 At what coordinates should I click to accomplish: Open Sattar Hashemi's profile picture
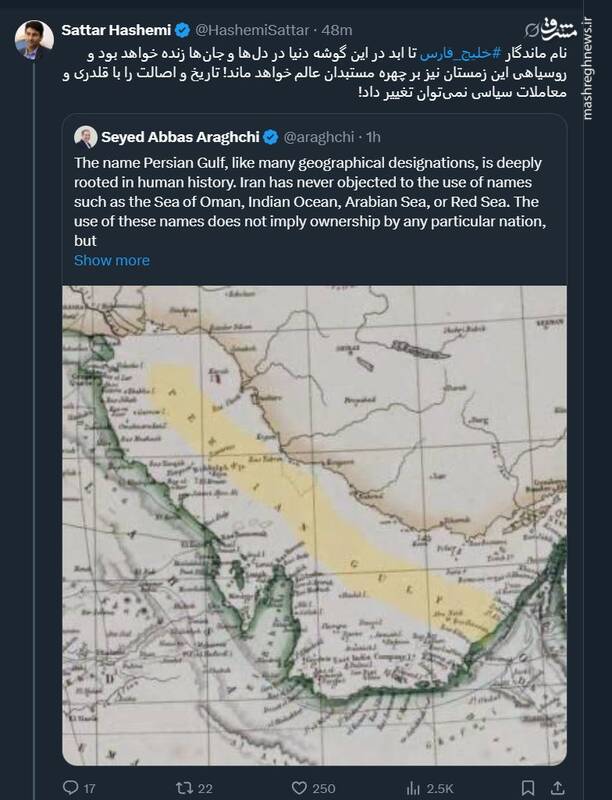pyautogui.click(x=34, y=37)
